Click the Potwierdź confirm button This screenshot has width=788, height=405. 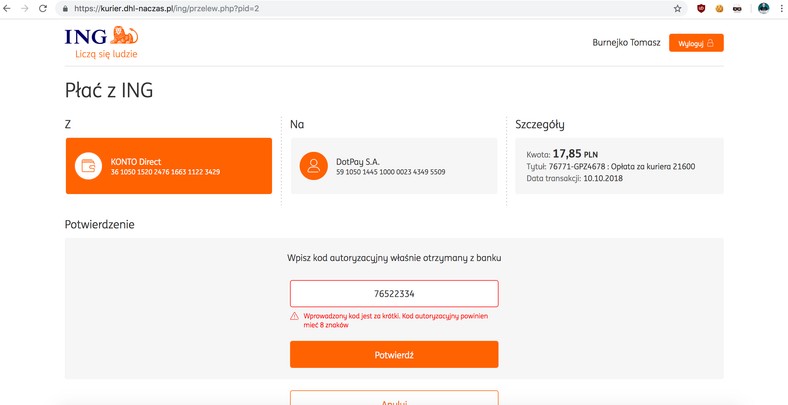click(x=394, y=355)
